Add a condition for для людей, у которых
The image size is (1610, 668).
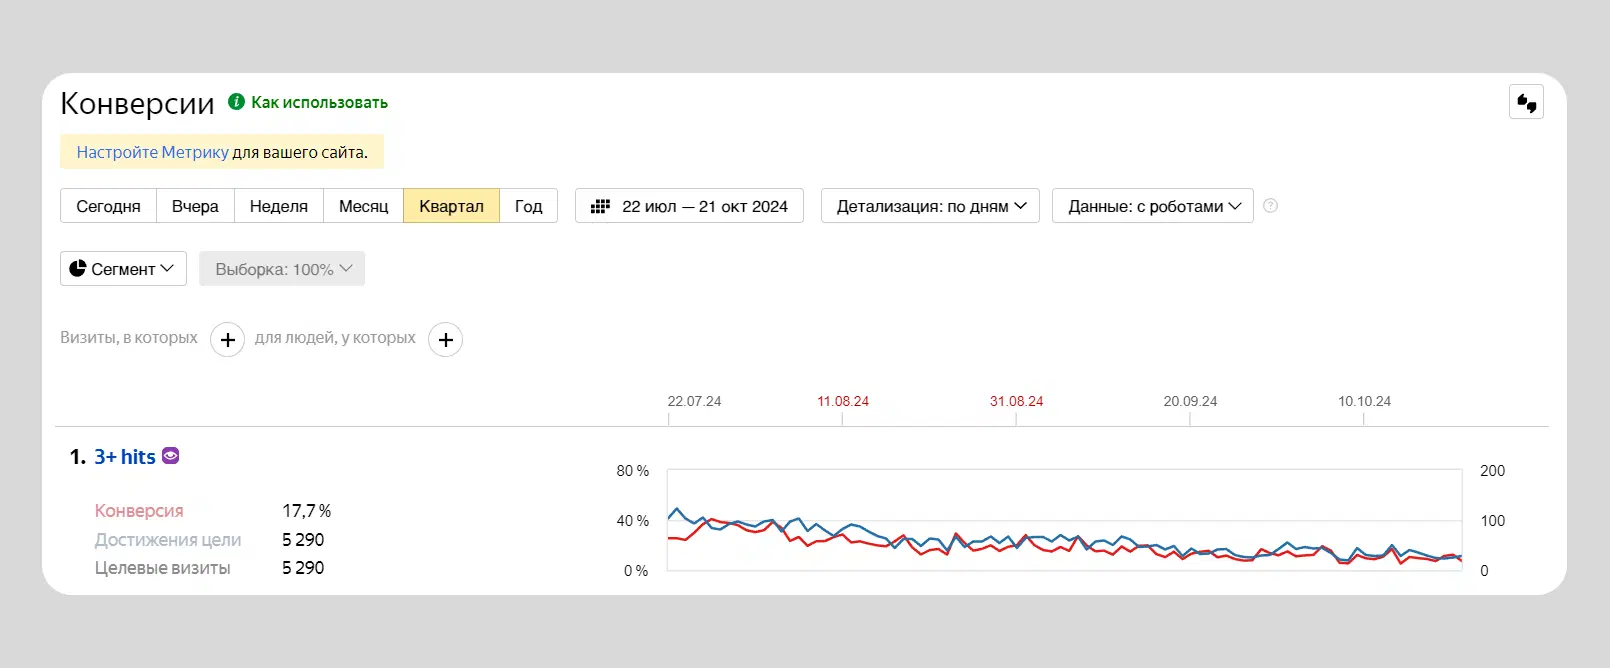(x=445, y=340)
